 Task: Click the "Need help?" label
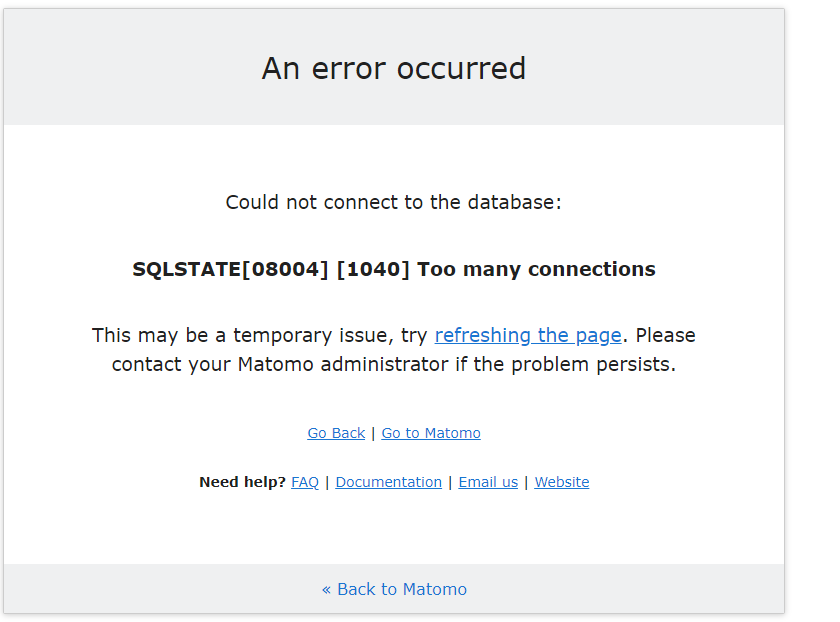tap(242, 482)
